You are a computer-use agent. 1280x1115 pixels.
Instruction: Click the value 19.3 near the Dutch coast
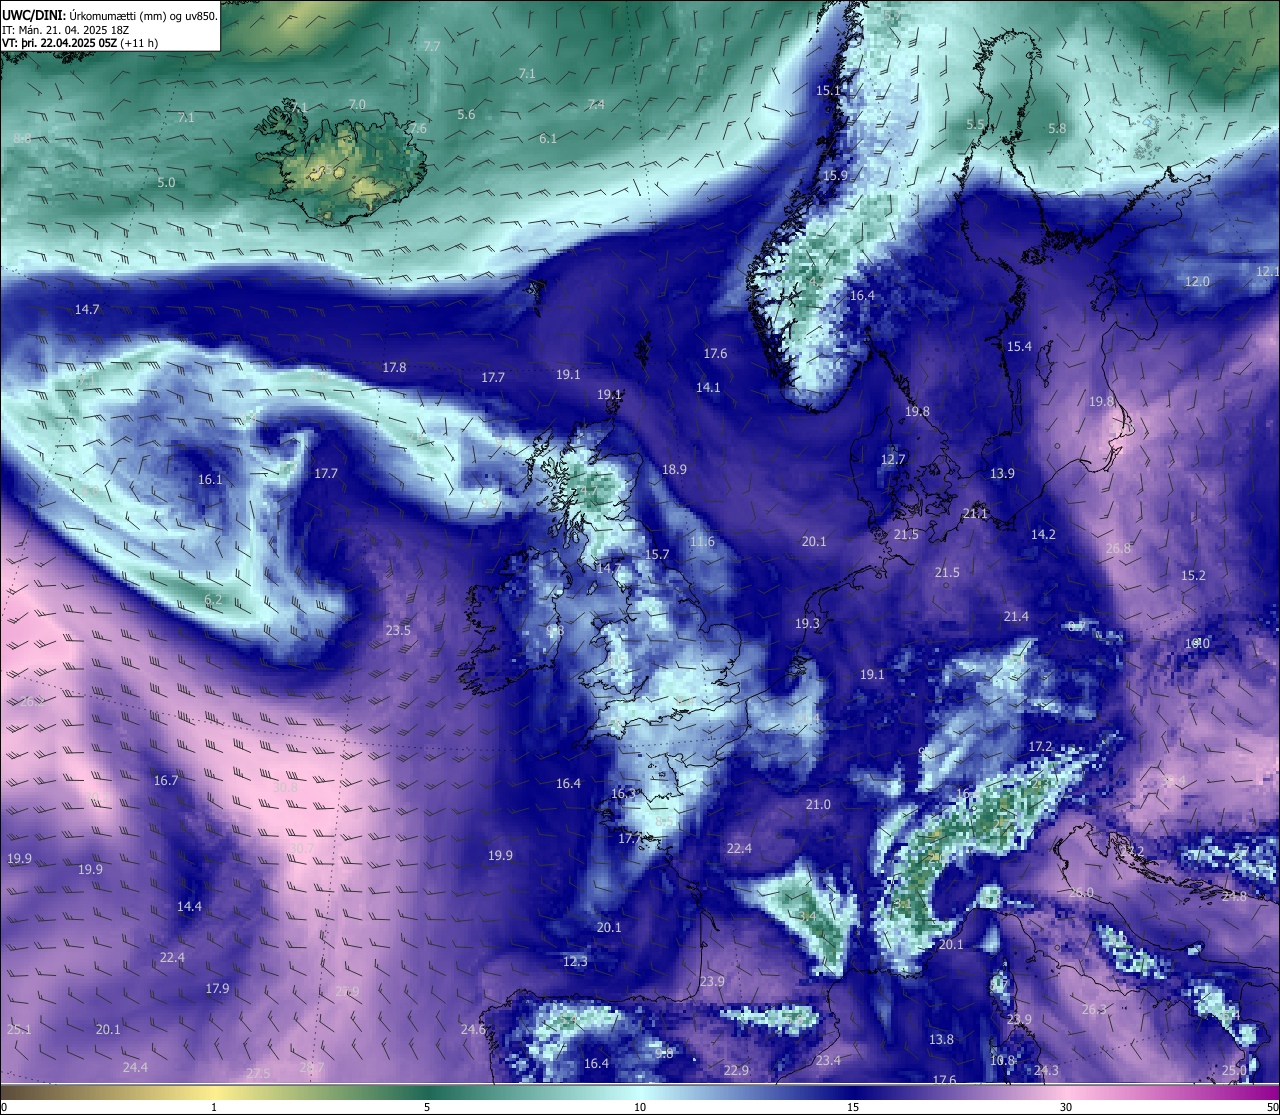(807, 623)
